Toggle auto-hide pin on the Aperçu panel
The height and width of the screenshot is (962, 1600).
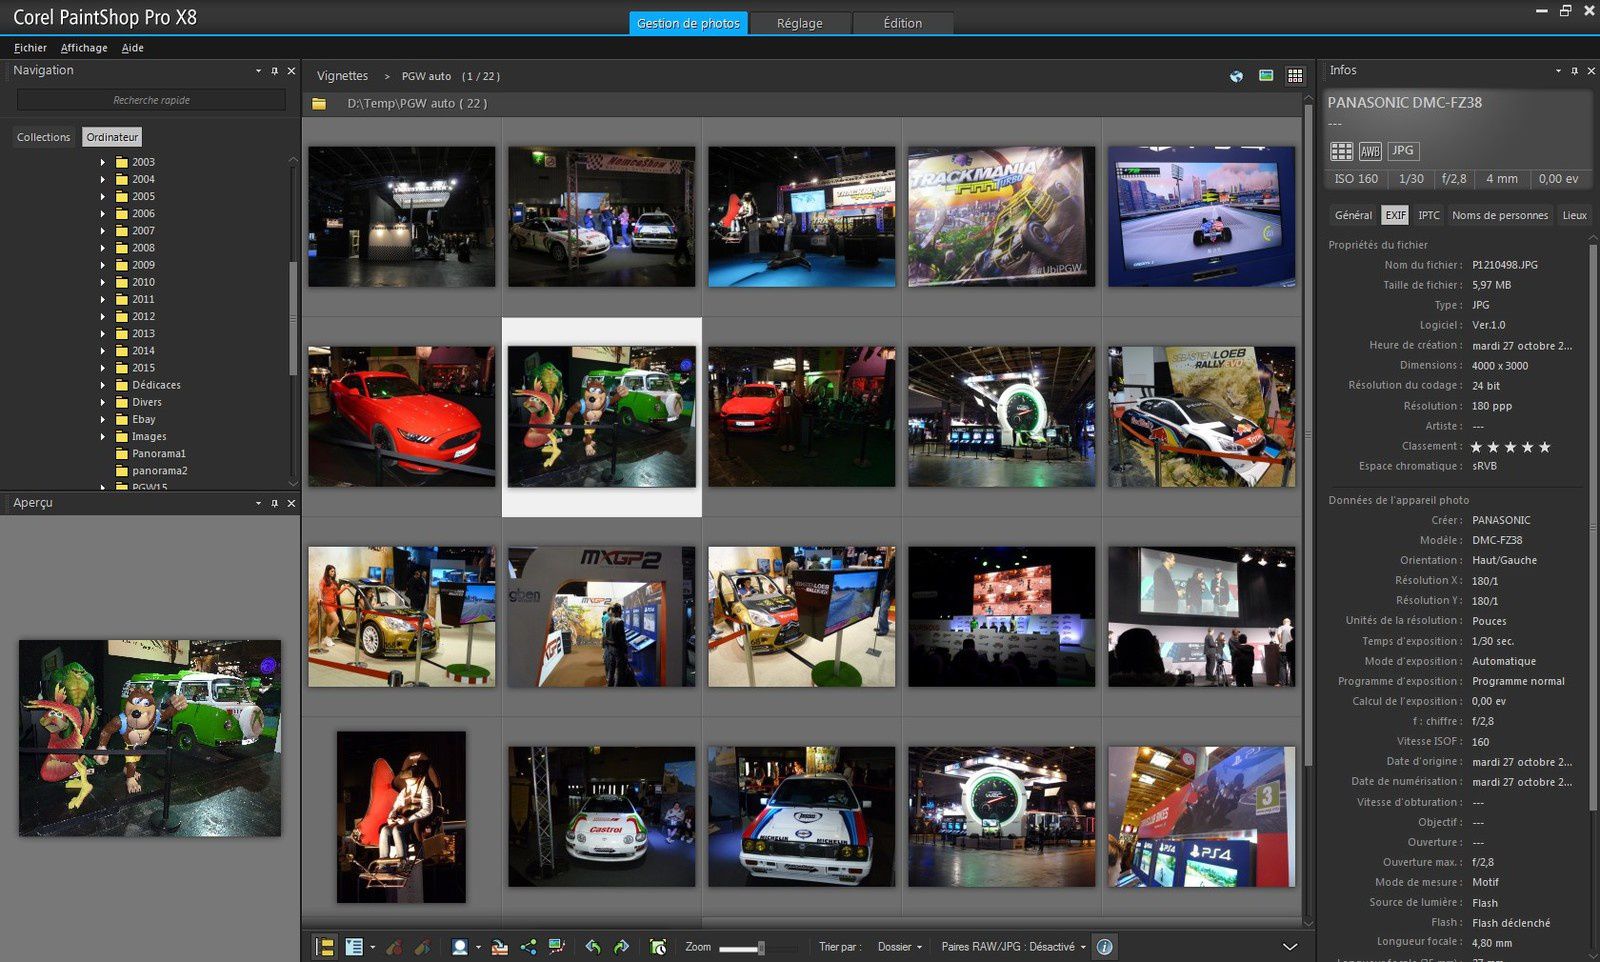pos(274,503)
